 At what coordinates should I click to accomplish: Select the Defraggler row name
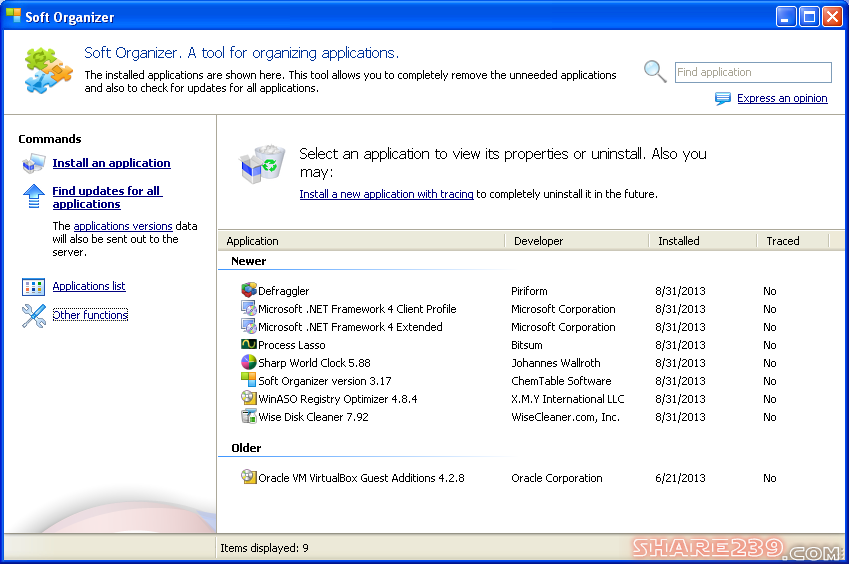[284, 291]
